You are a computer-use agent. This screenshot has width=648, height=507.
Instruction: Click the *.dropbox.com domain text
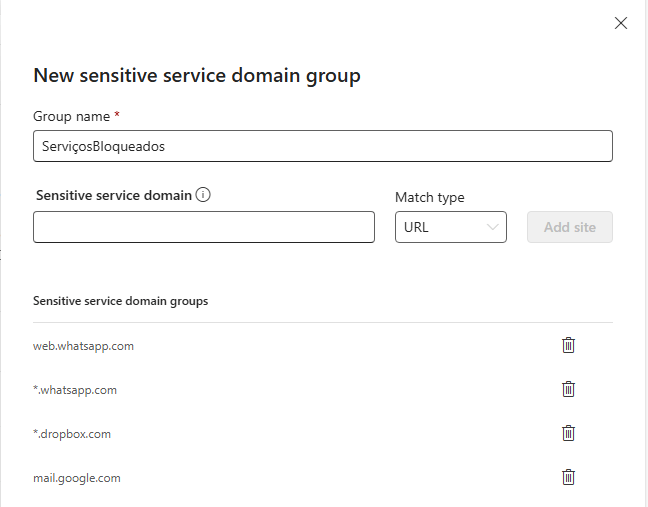[72, 434]
